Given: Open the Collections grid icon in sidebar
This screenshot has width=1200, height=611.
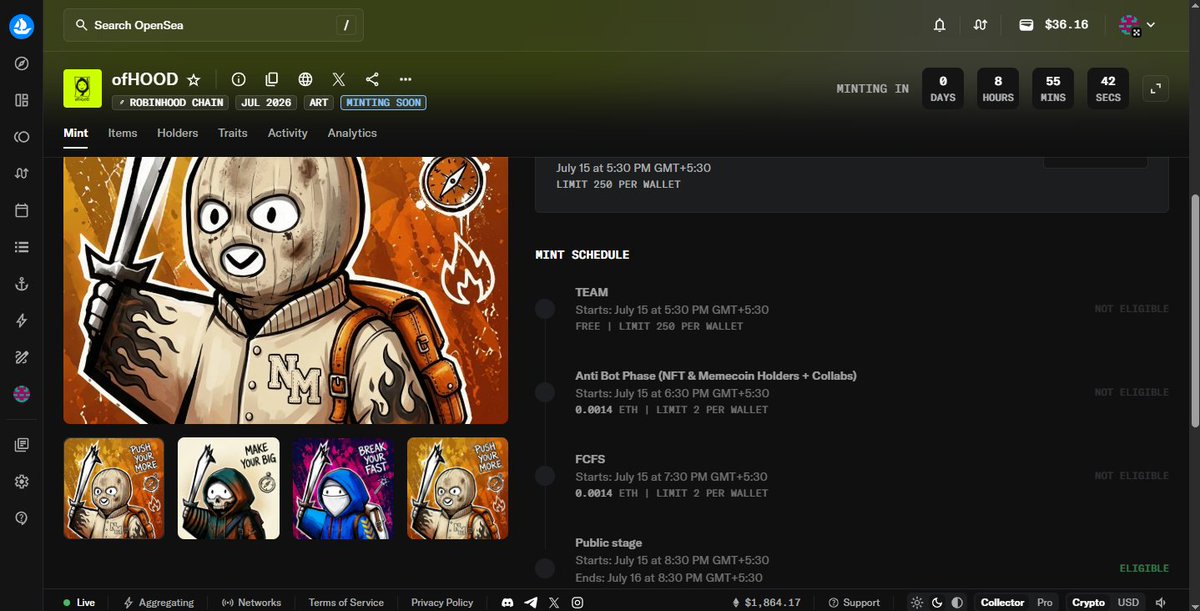Looking at the screenshot, I should click(21, 100).
